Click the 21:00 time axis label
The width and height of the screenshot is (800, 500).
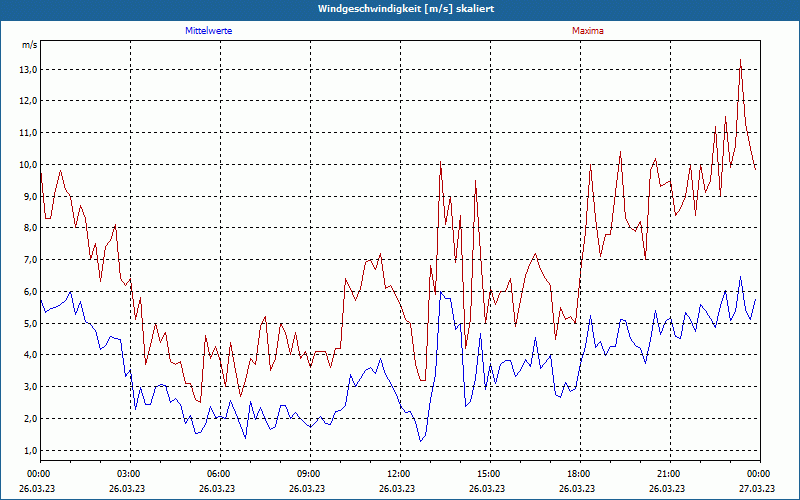[669, 474]
